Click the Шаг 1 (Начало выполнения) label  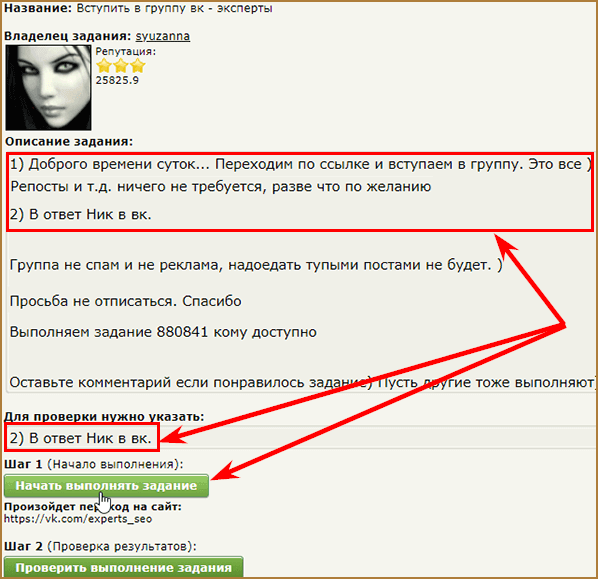pyautogui.click(x=94, y=464)
